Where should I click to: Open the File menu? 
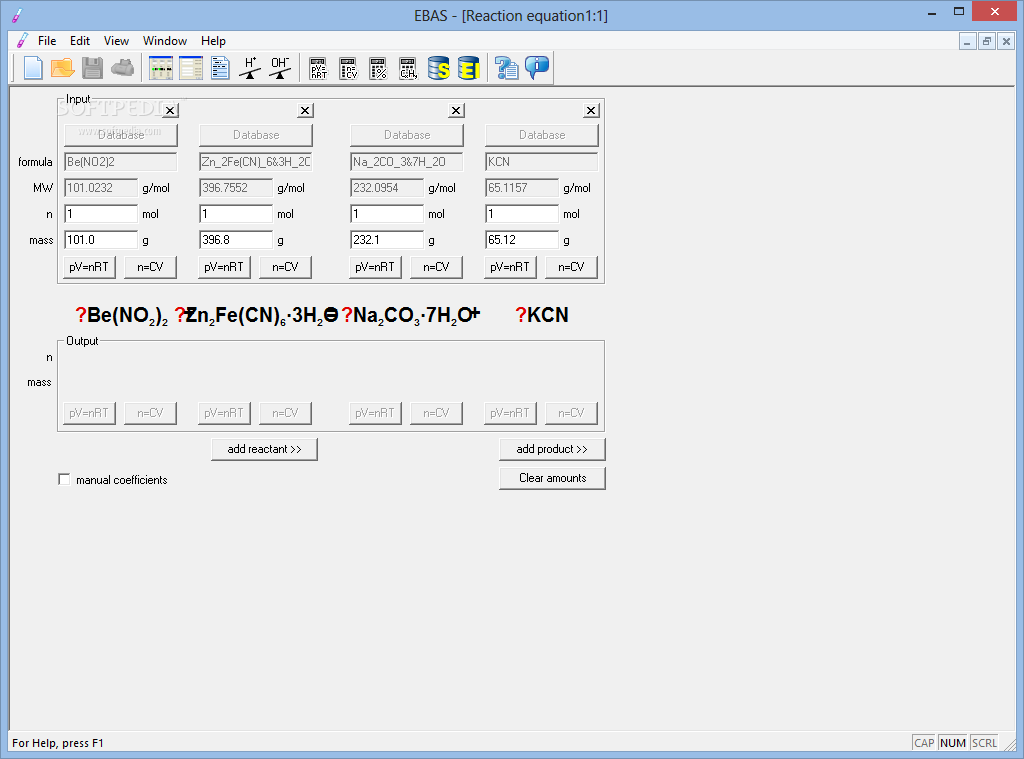47,40
